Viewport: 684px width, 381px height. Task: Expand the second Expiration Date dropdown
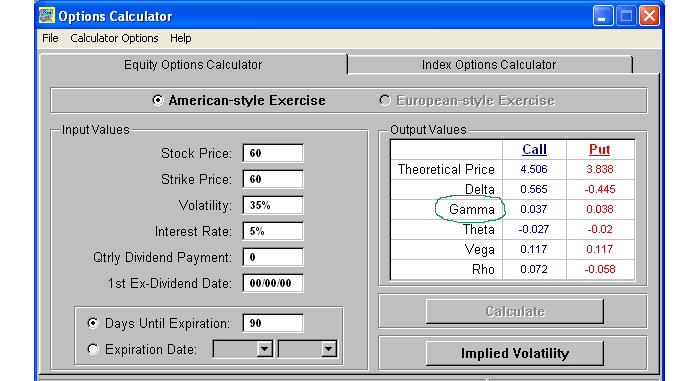[x=328, y=349]
